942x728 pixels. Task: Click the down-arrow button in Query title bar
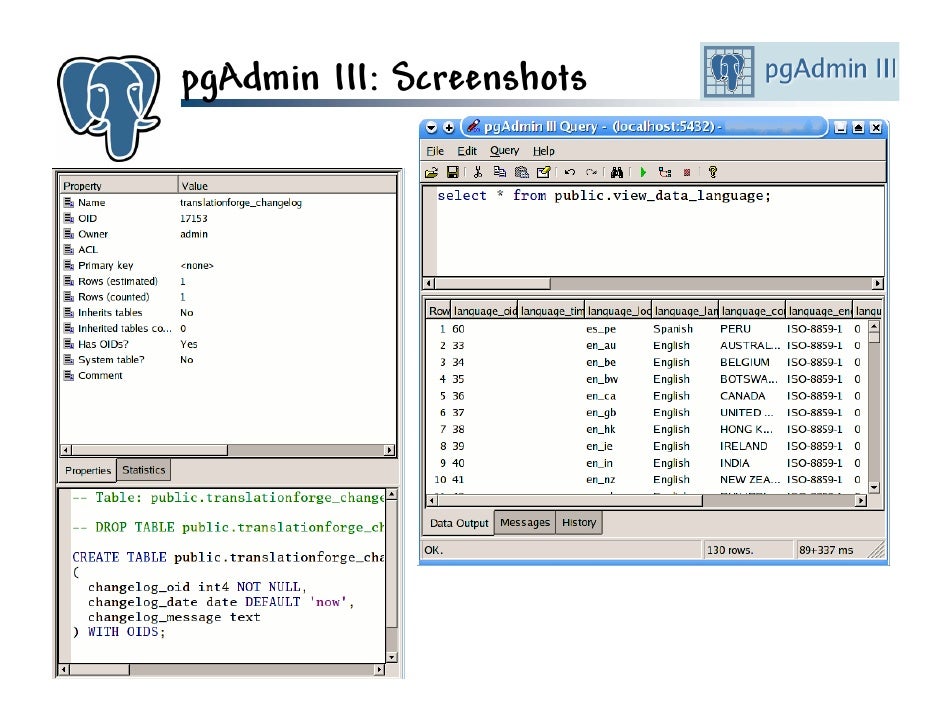431,127
